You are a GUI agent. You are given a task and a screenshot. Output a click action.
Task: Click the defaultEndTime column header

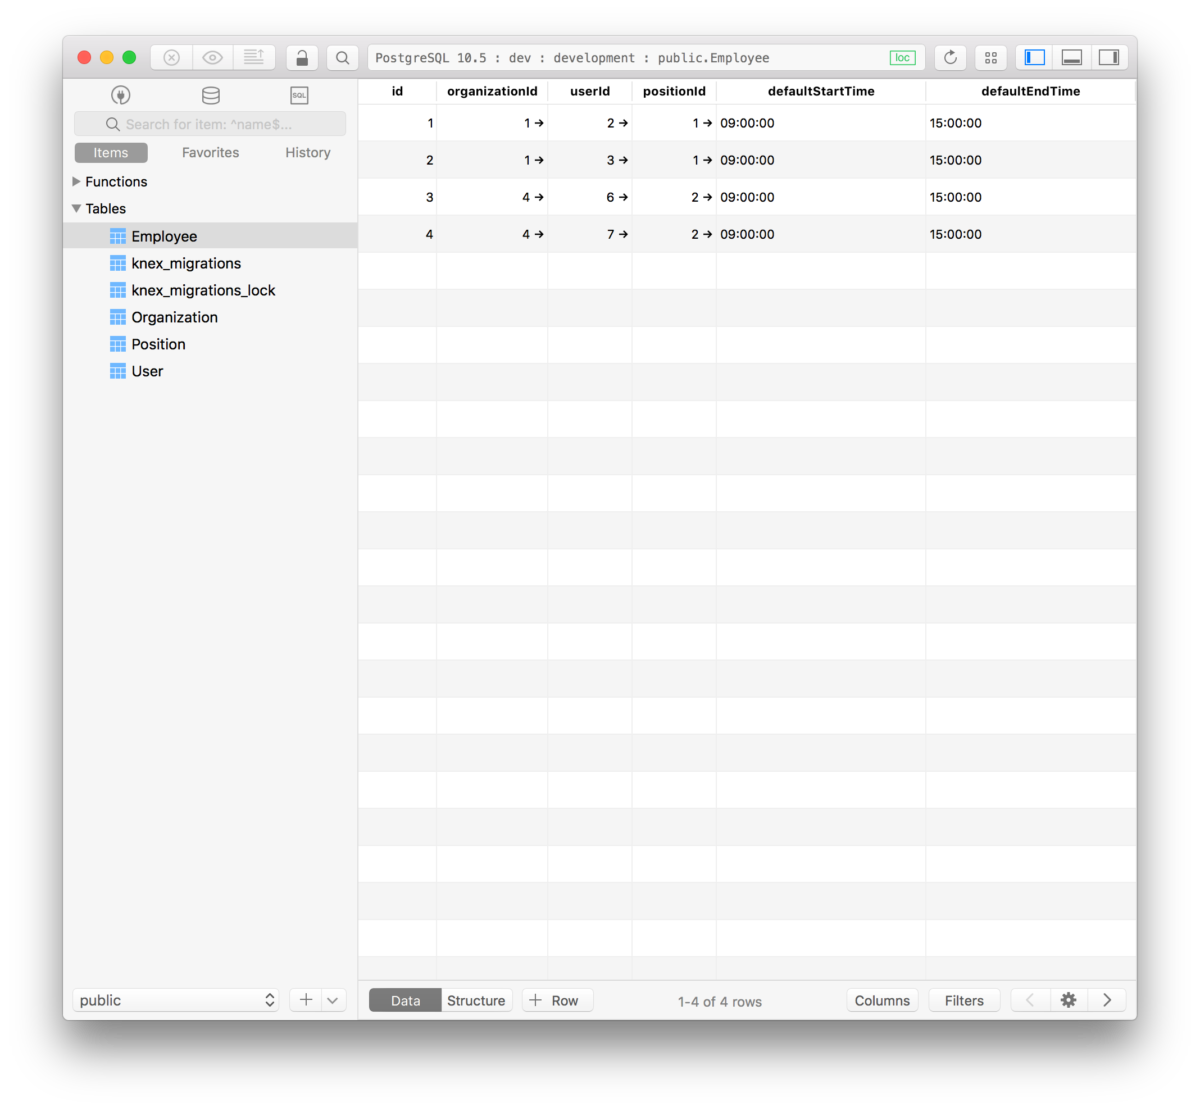click(1031, 91)
